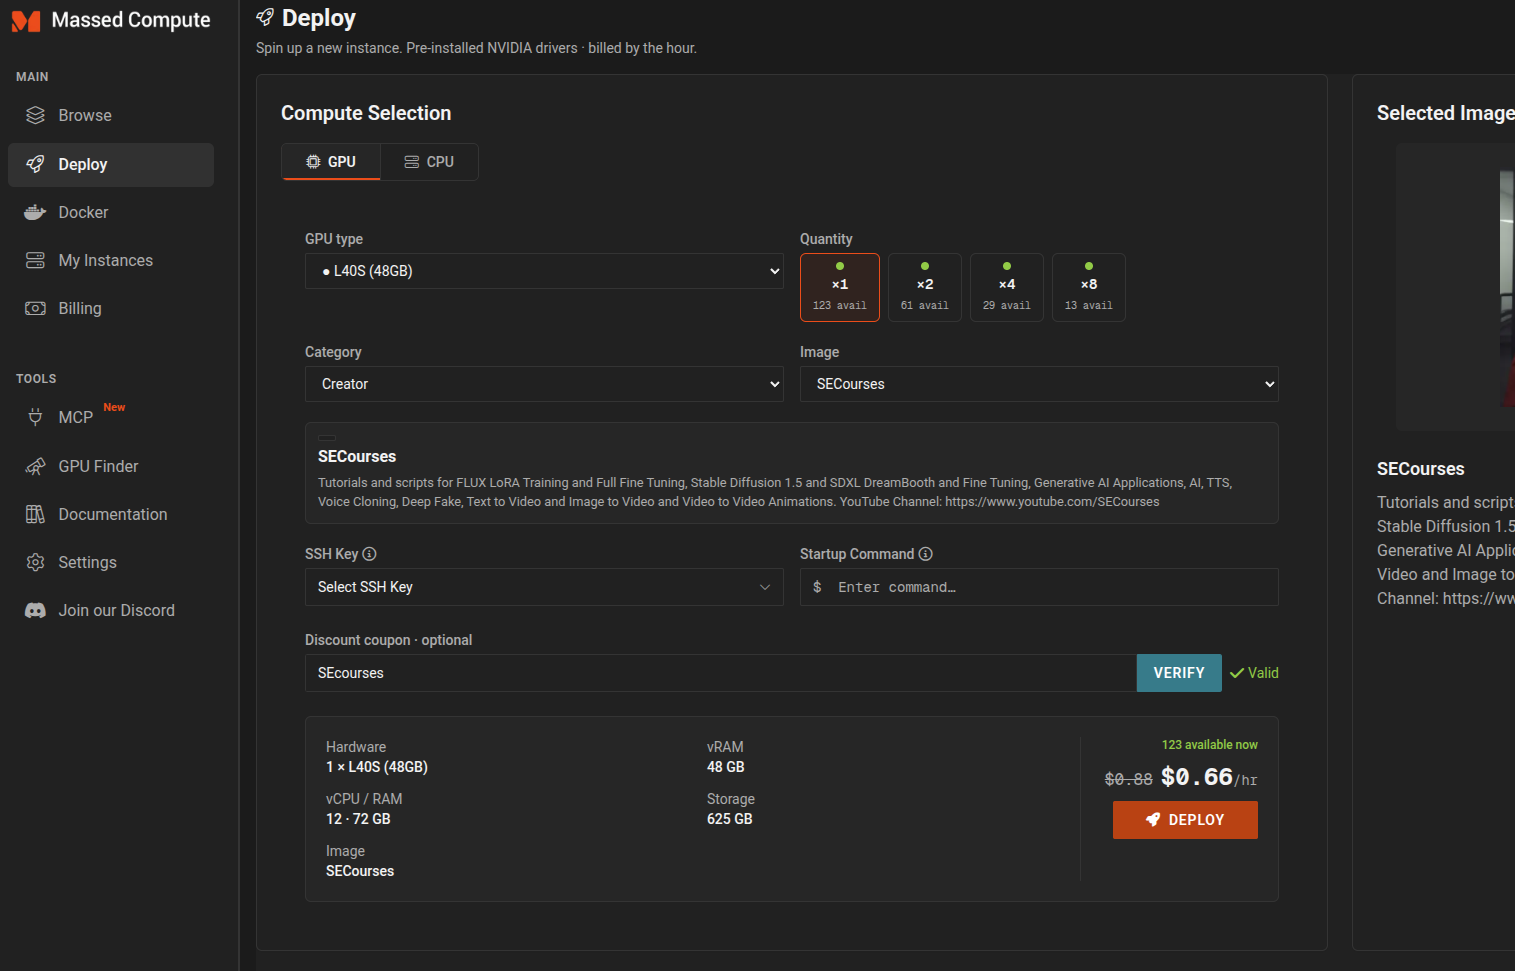Viewport: 1515px width, 971px height.
Task: Open the GPU type dropdown
Action: (x=544, y=271)
